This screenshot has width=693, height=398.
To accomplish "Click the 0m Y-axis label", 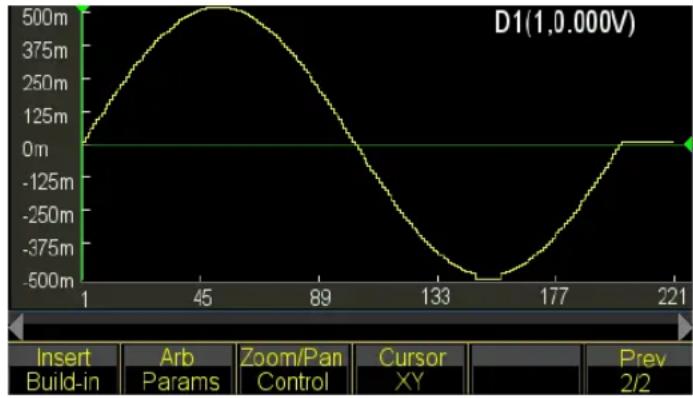I will click(35, 149).
